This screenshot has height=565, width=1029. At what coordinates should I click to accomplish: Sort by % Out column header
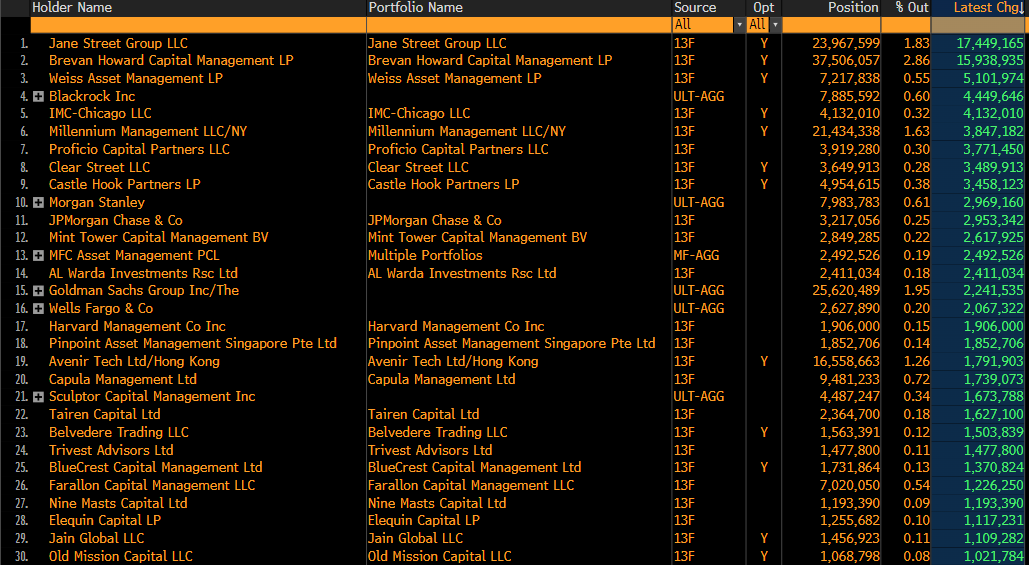(912, 8)
